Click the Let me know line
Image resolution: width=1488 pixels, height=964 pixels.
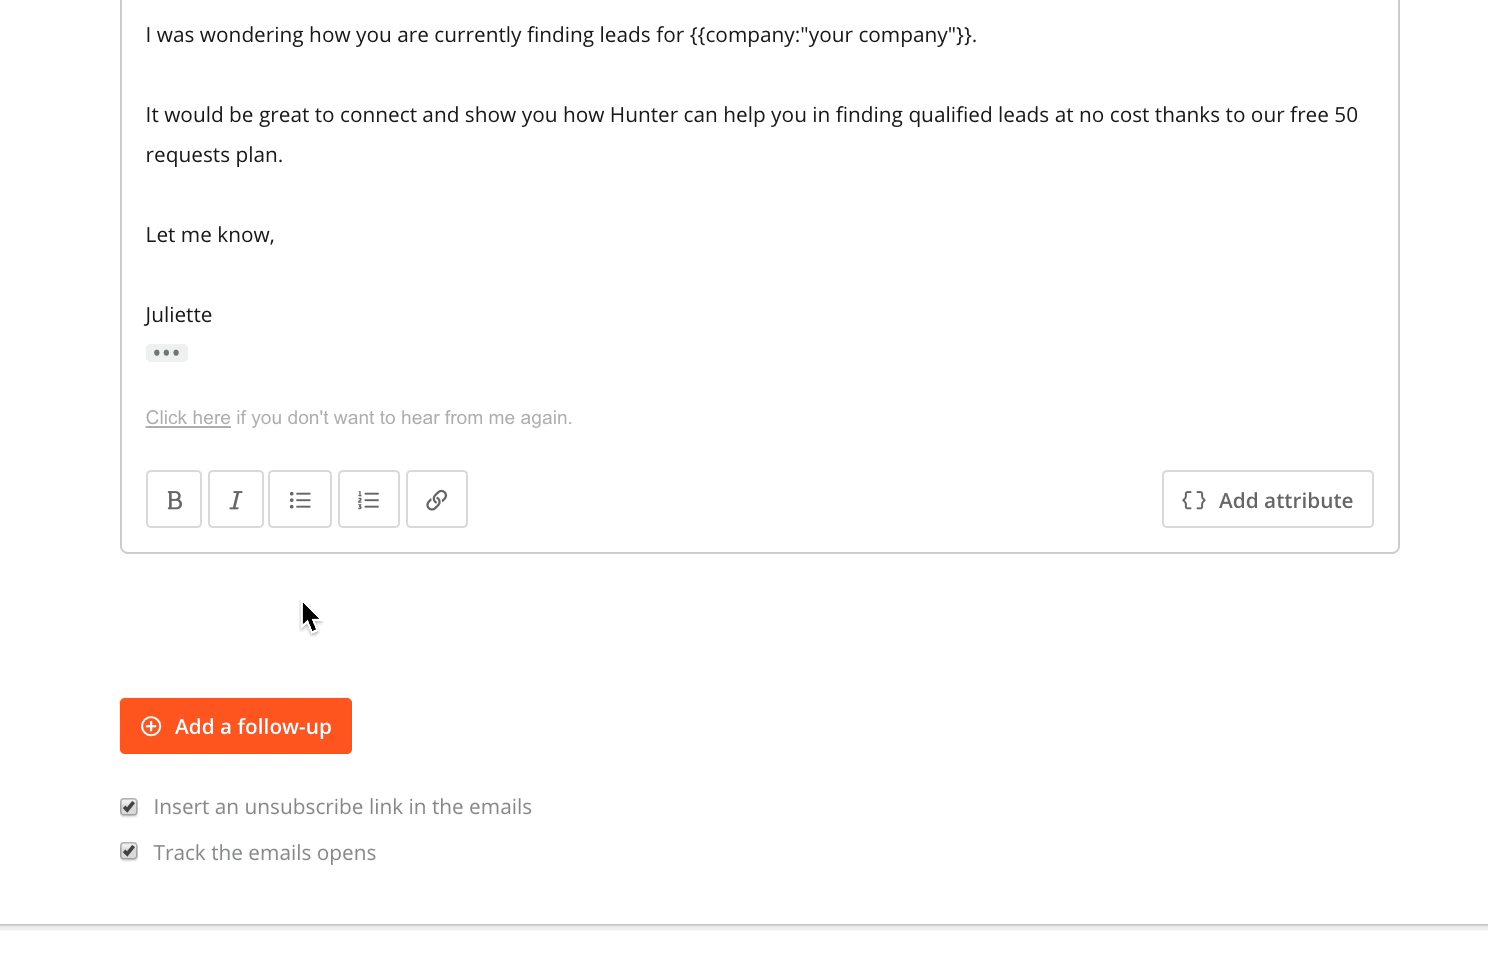(209, 234)
